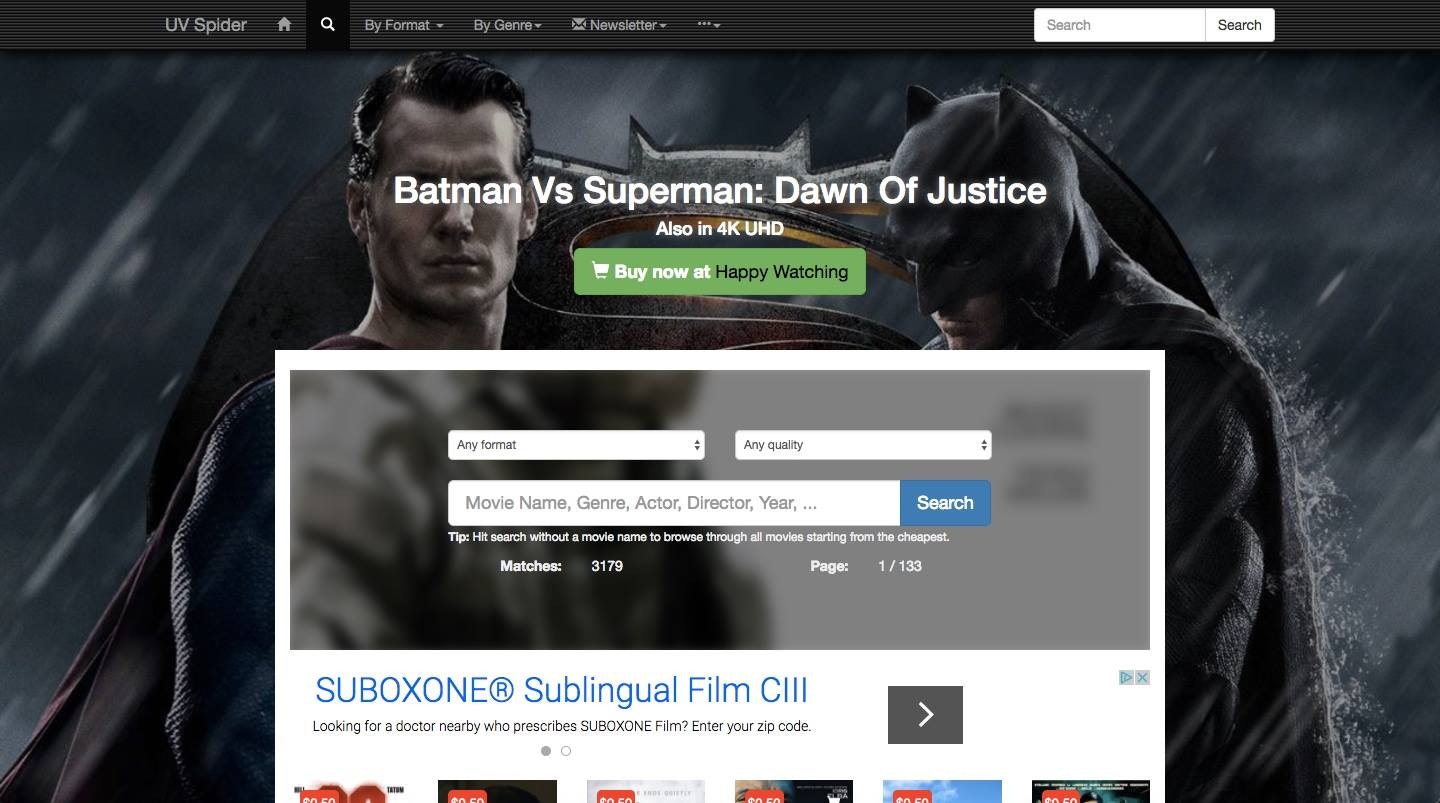Viewport: 1440px width, 803px height.
Task: Click Buy now at Happy Watching button
Action: click(720, 271)
